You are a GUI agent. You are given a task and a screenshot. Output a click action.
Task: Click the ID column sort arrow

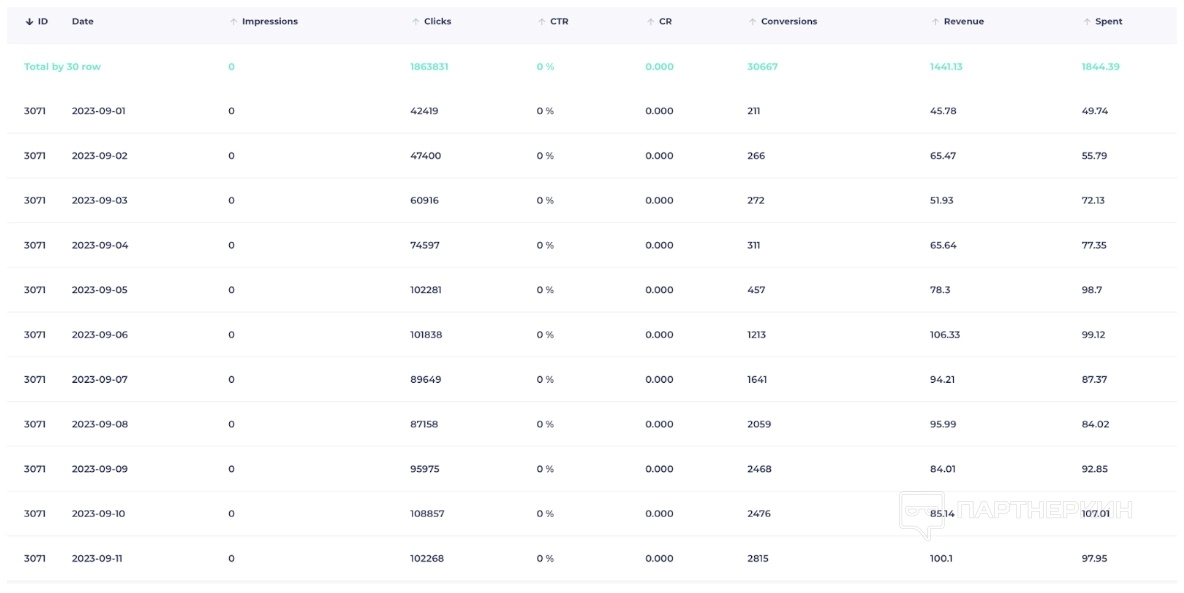[x=29, y=22]
